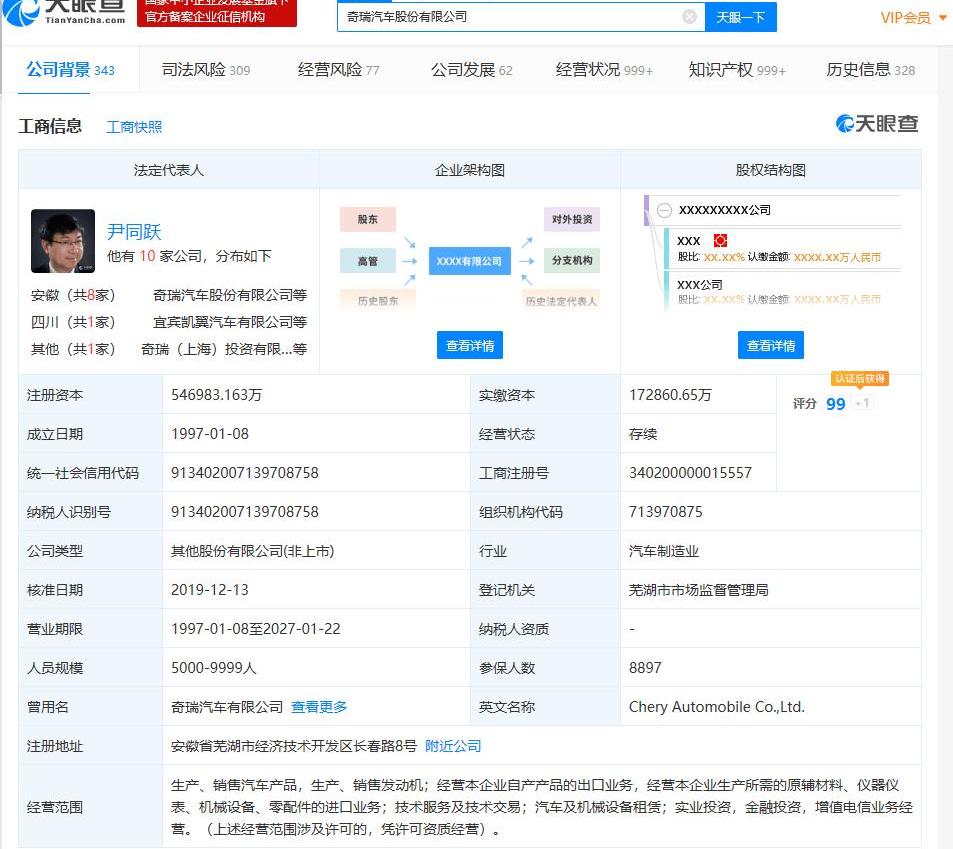Open the 工商快照 link
Screen dimensions: 953x849
134,127
